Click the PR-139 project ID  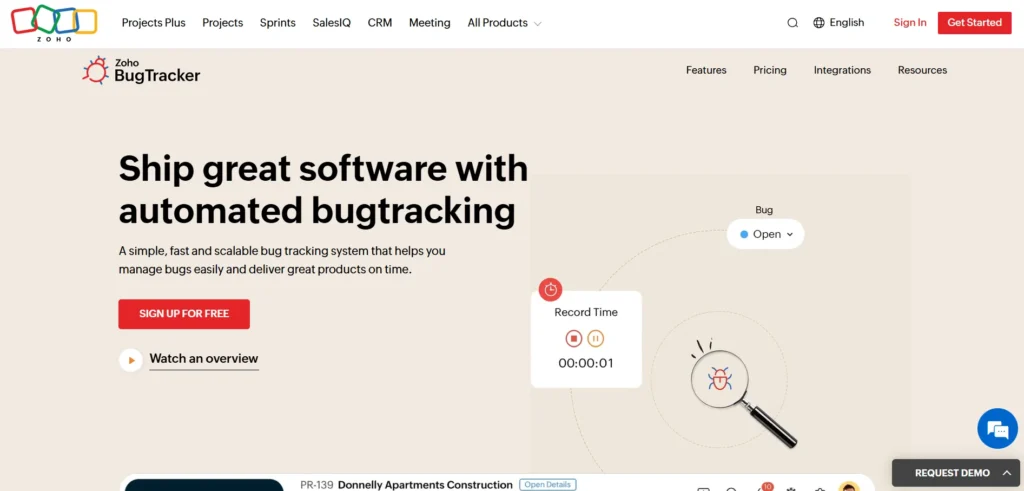click(317, 485)
